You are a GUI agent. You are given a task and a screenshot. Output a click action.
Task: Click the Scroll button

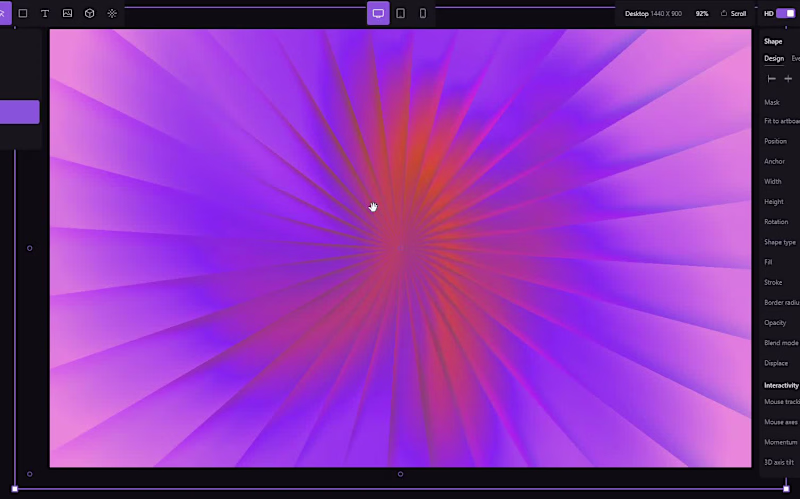coord(733,14)
